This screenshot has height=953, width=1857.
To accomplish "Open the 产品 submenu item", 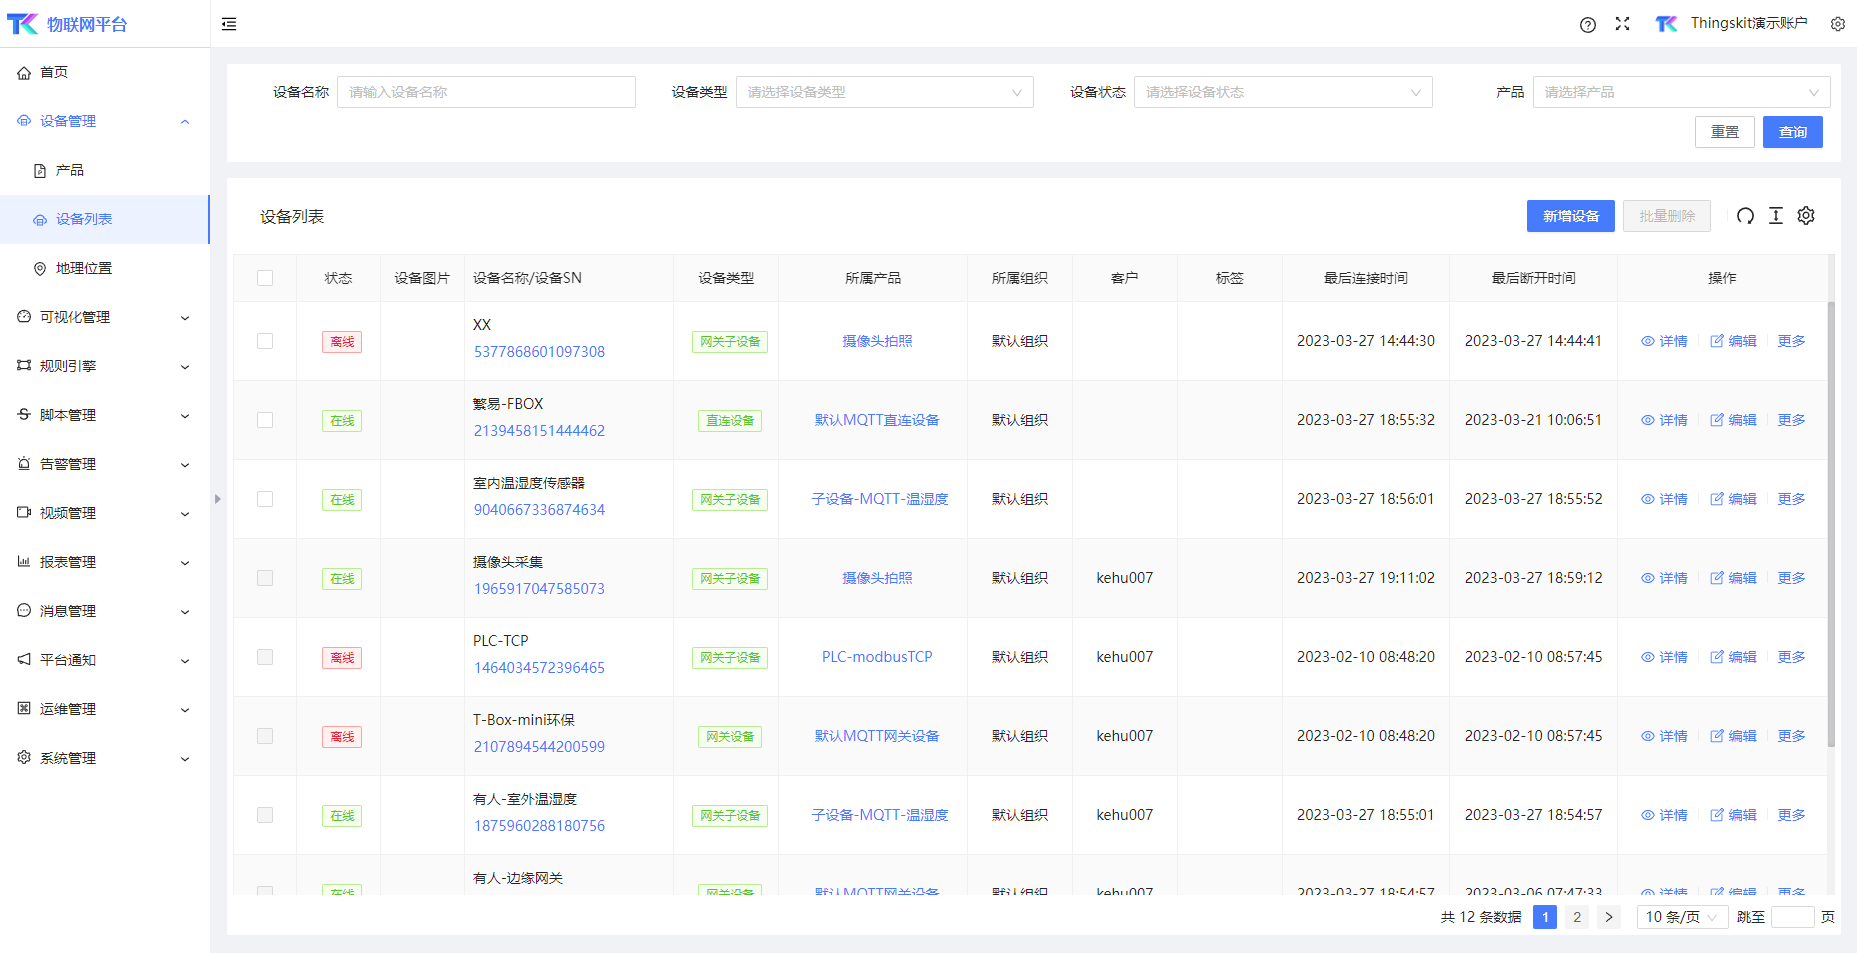I will click(x=105, y=171).
